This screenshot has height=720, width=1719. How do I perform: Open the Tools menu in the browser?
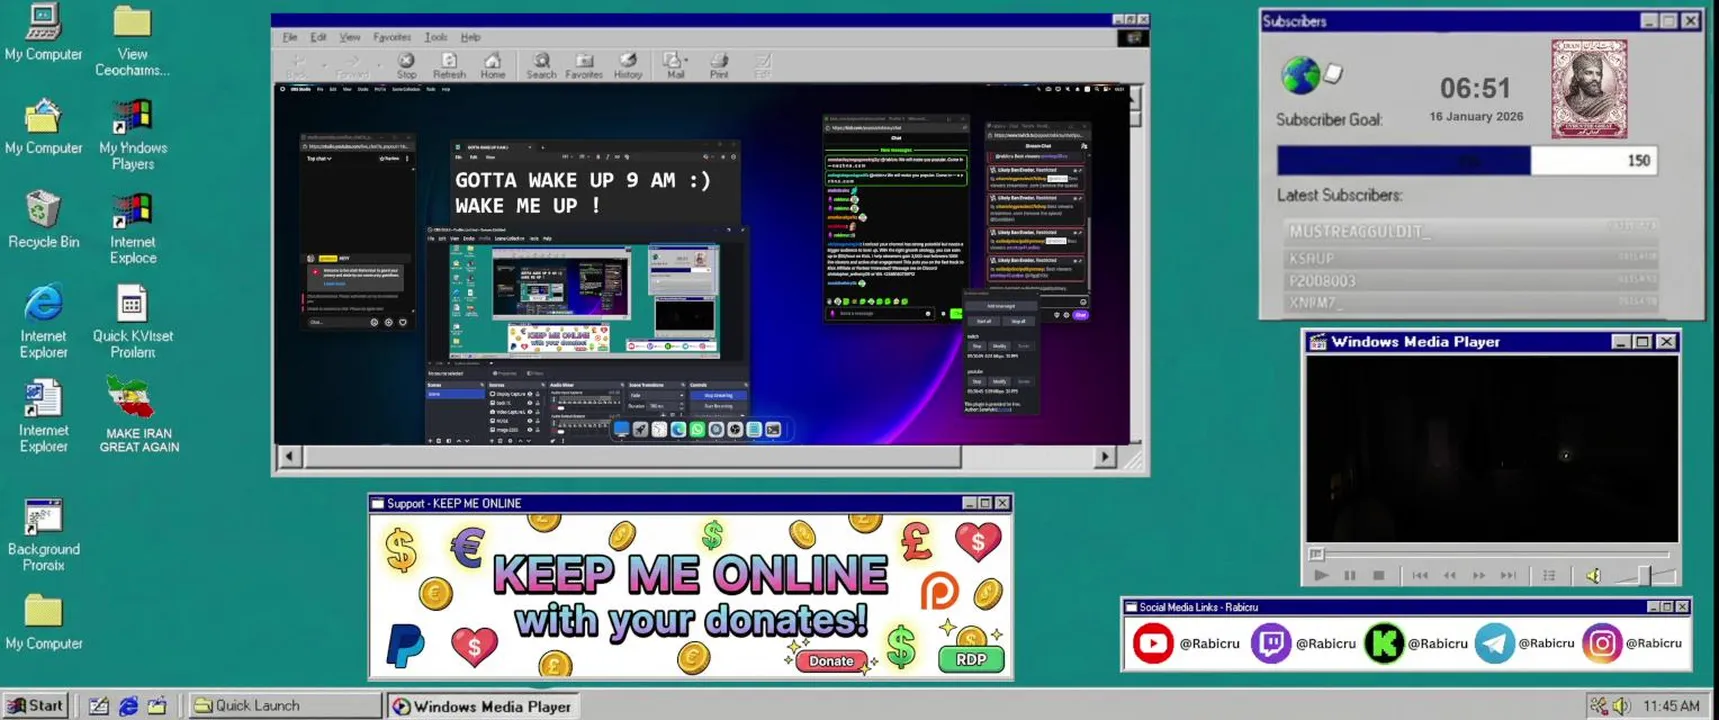[436, 37]
